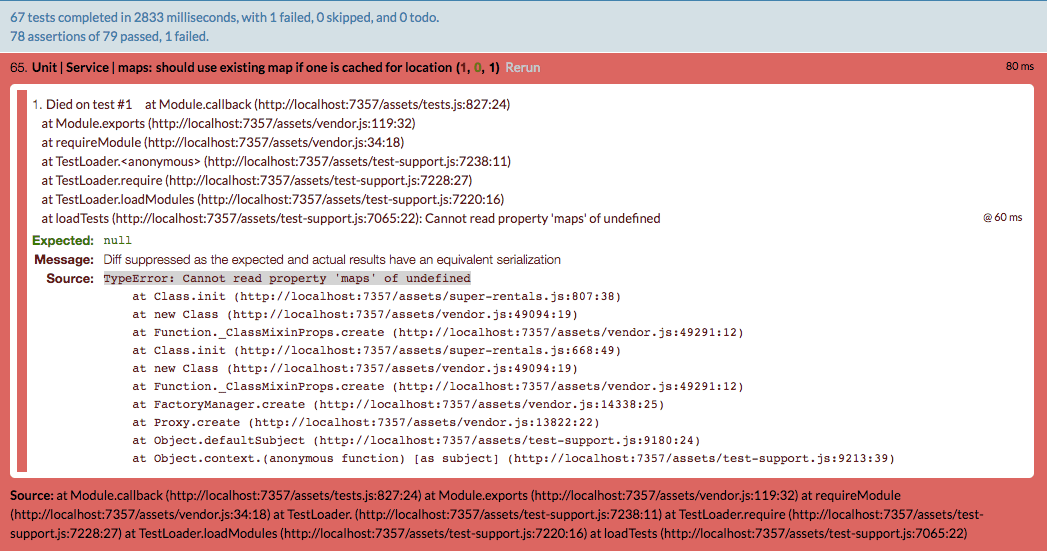Click the highlighted TypeError 'maps' of undefined line
The width and height of the screenshot is (1047, 551).
[x=287, y=278]
